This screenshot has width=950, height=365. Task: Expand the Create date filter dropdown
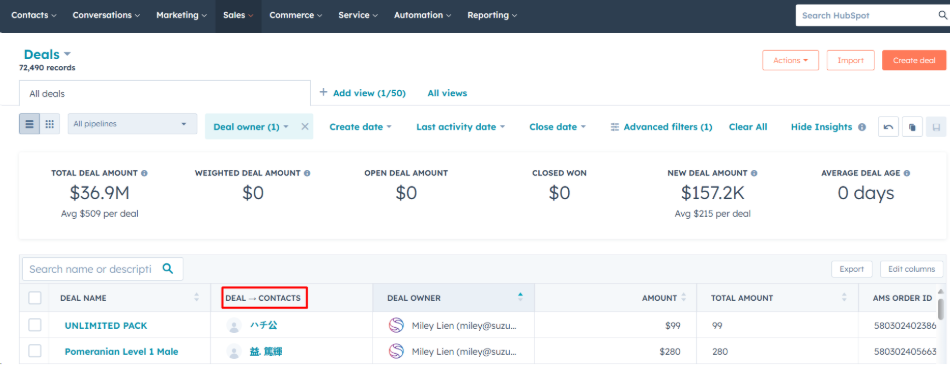coord(360,127)
